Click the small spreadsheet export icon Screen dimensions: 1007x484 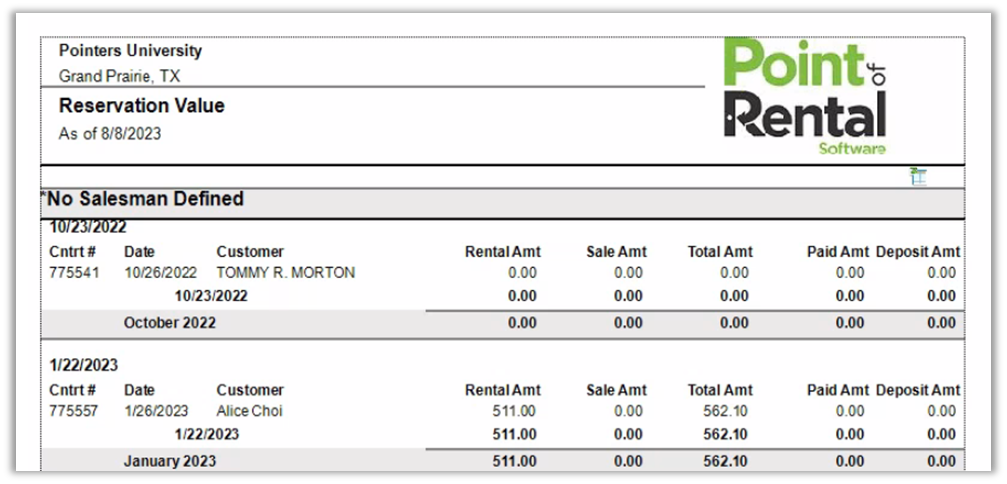pyautogui.click(x=918, y=177)
